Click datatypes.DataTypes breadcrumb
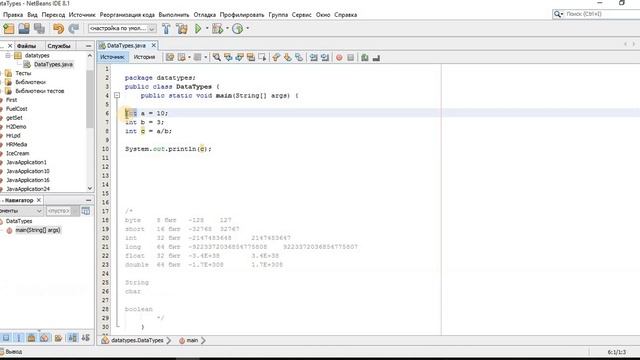 click(137, 340)
